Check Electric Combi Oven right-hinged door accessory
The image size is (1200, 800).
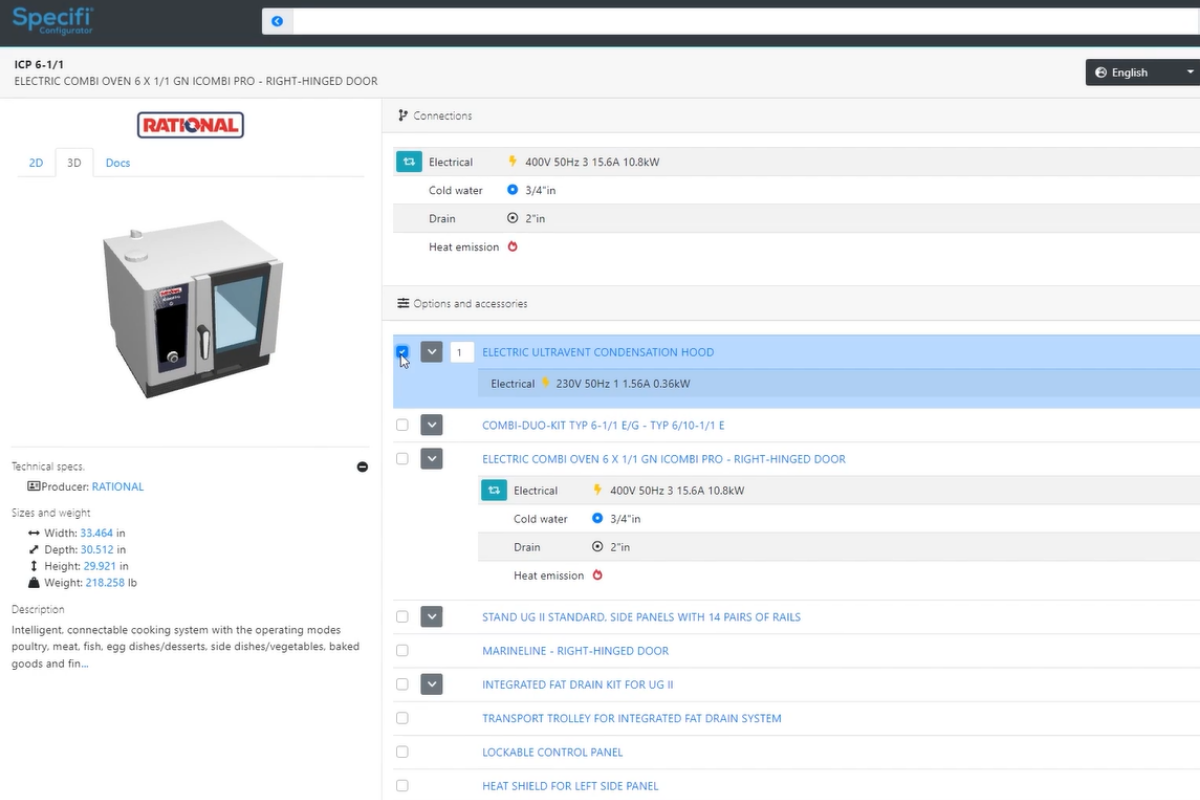tap(402, 459)
